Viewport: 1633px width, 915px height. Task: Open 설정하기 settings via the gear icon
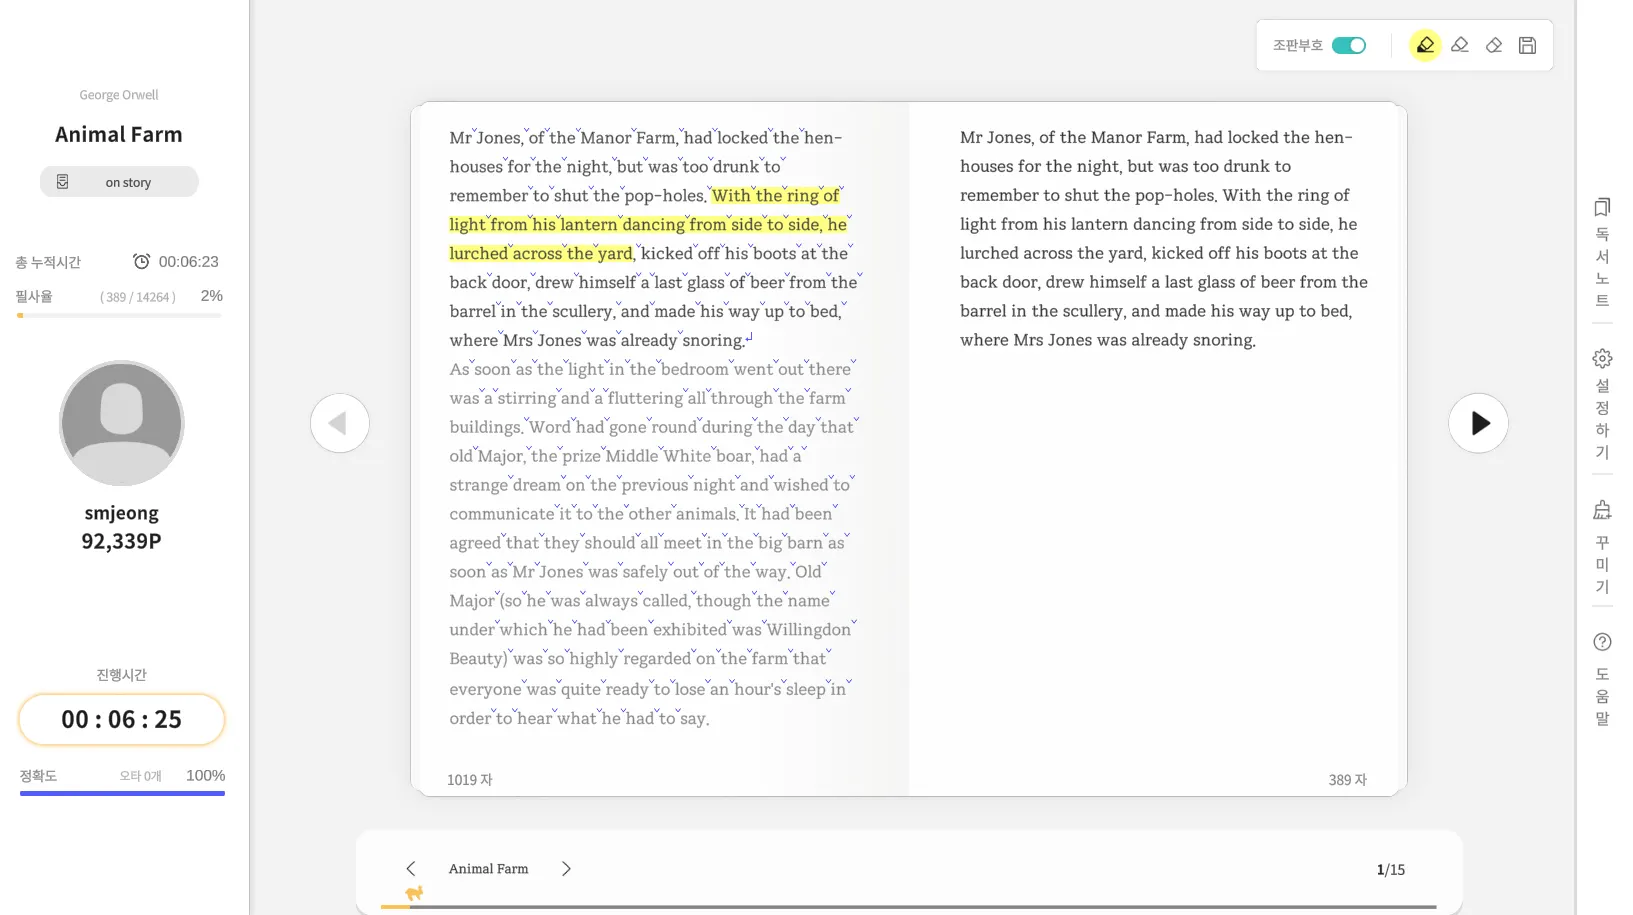point(1602,404)
